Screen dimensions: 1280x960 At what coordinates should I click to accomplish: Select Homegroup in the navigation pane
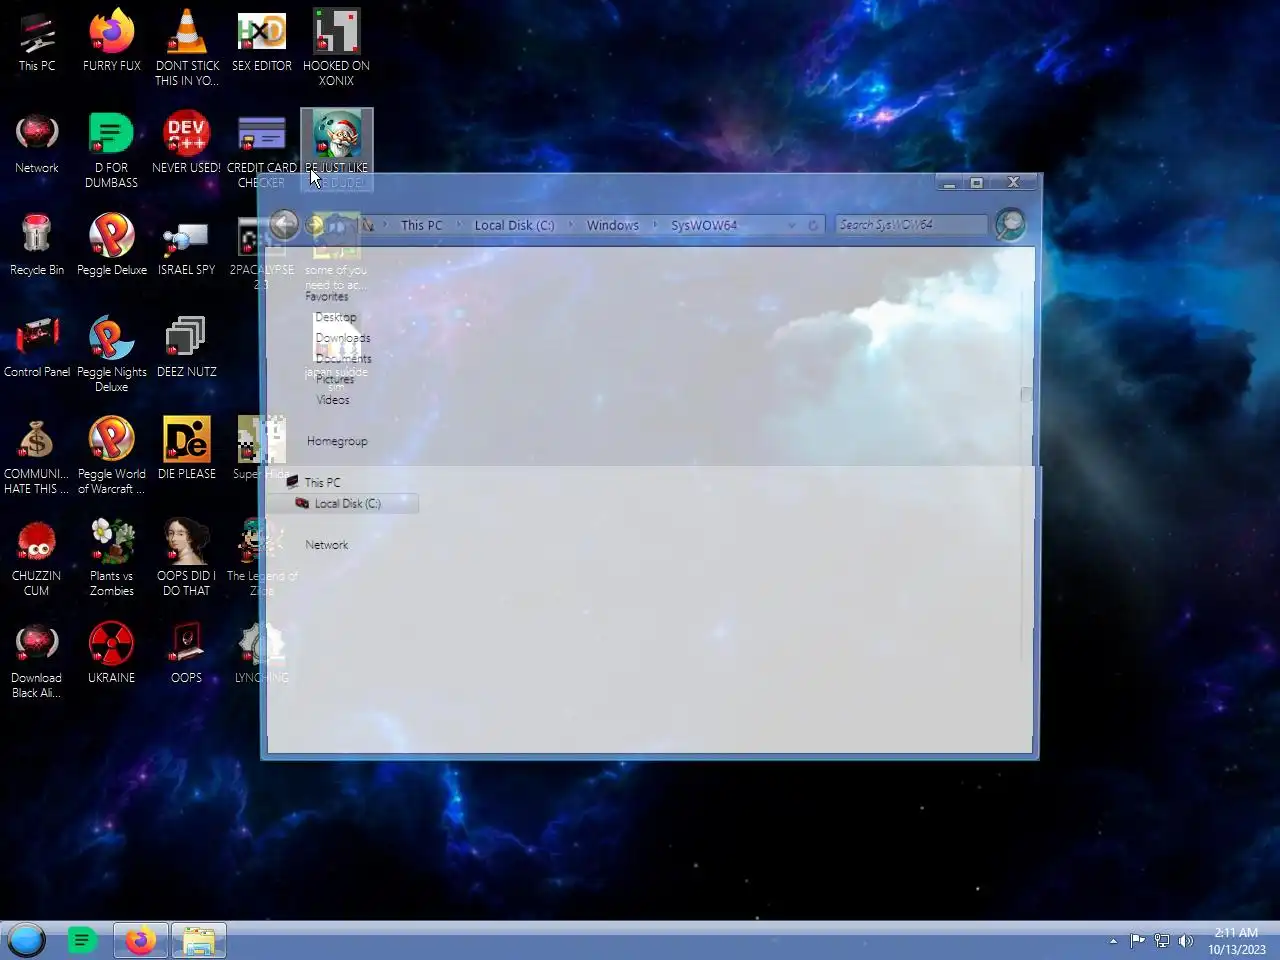pyautogui.click(x=337, y=441)
